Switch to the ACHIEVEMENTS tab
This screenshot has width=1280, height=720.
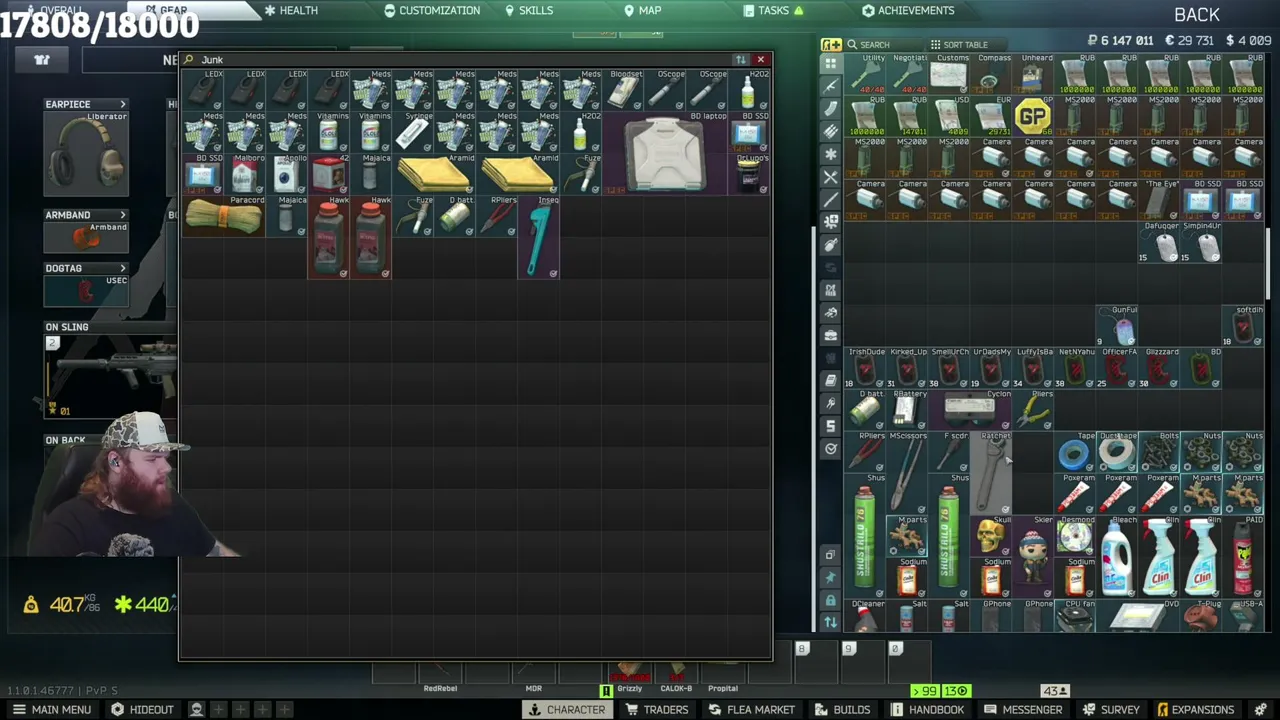click(908, 10)
